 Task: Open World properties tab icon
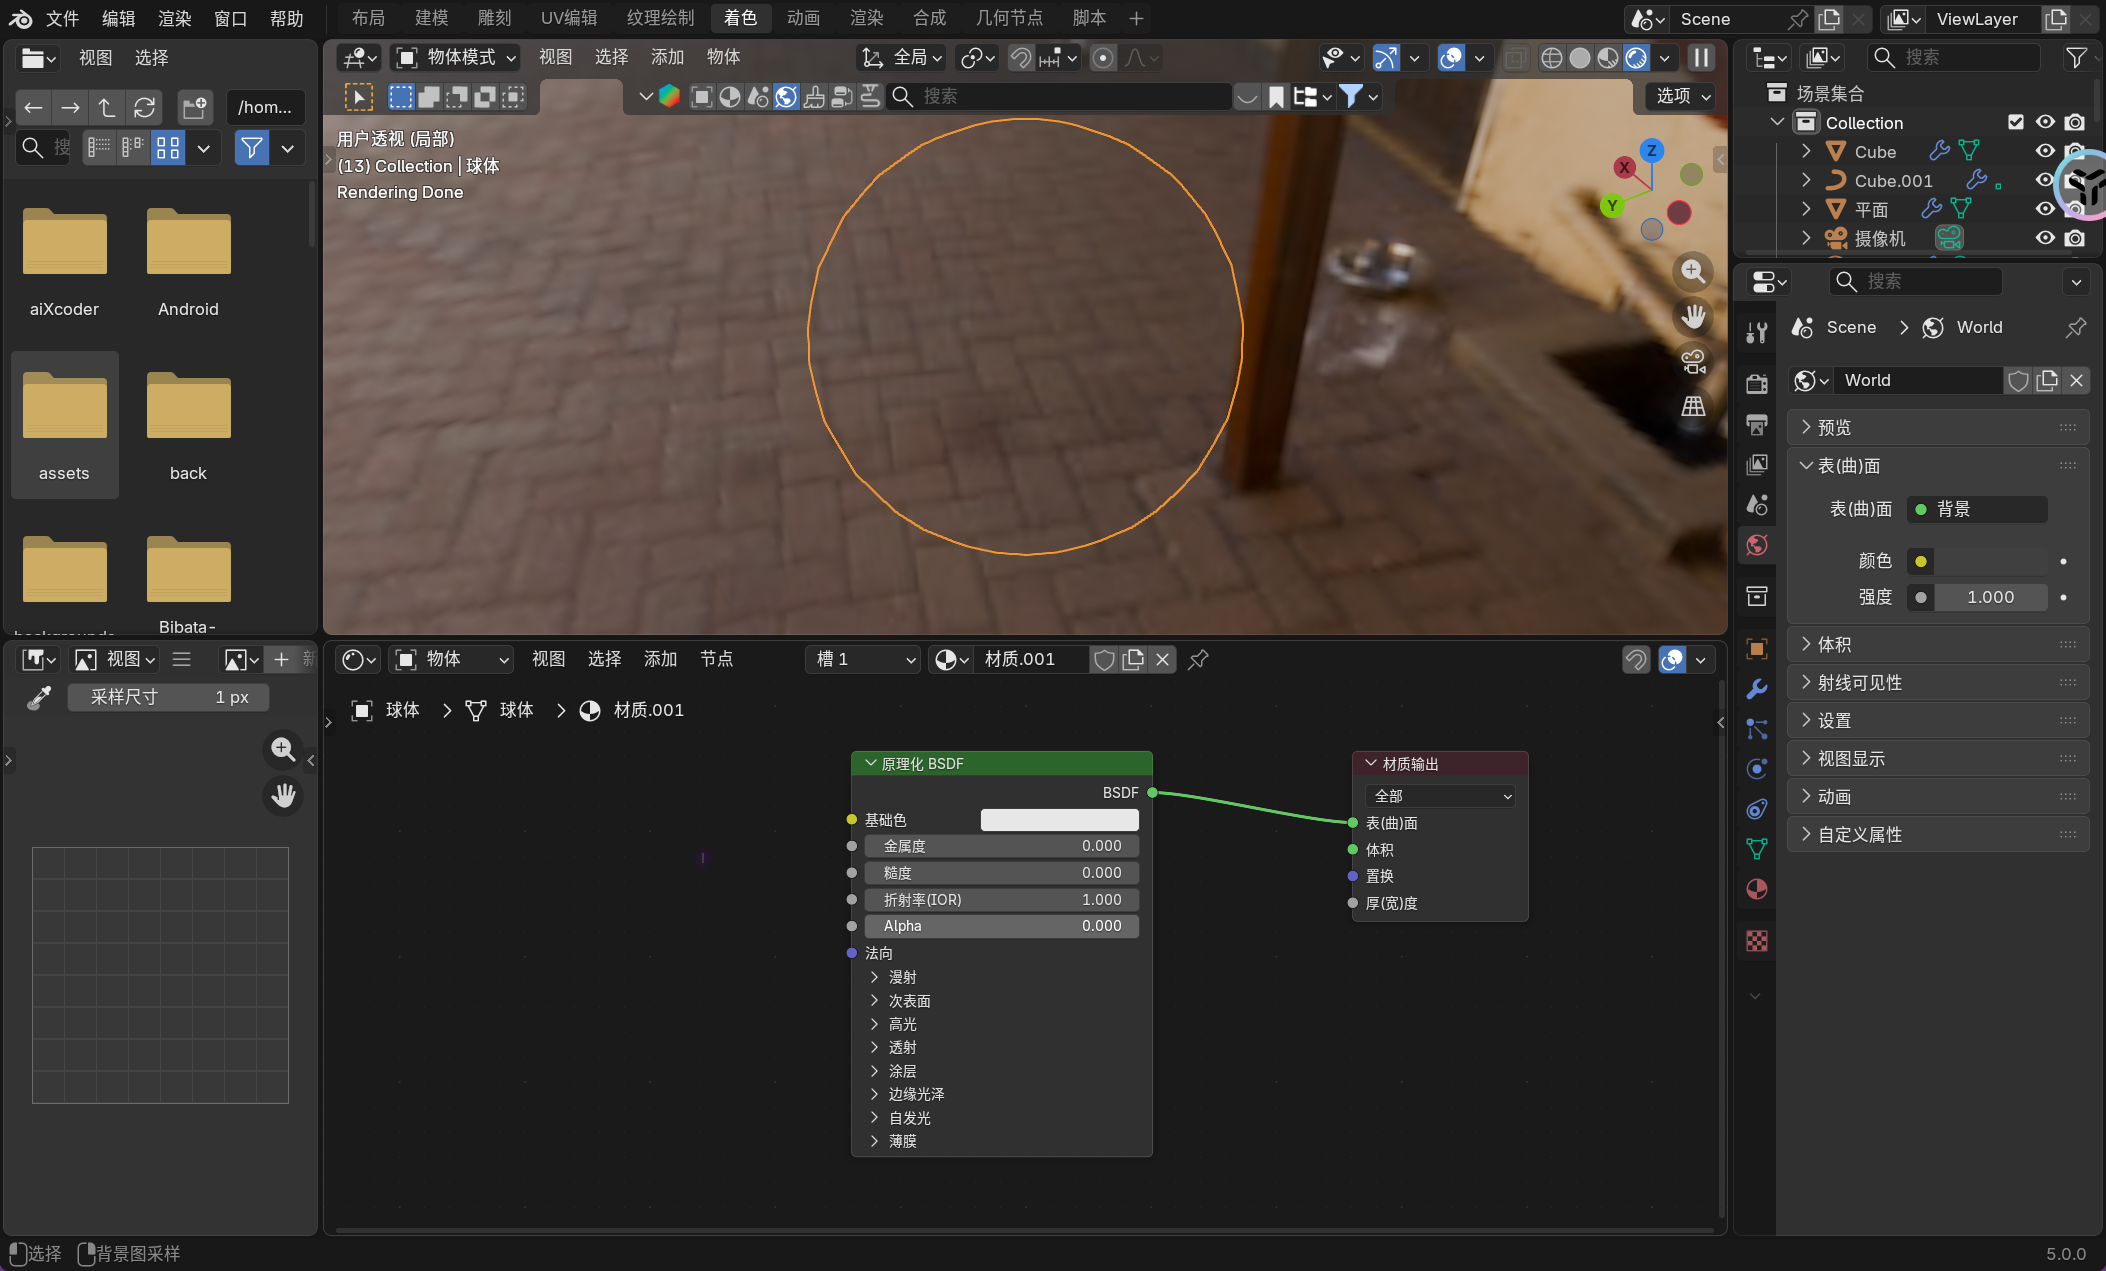(x=1756, y=545)
